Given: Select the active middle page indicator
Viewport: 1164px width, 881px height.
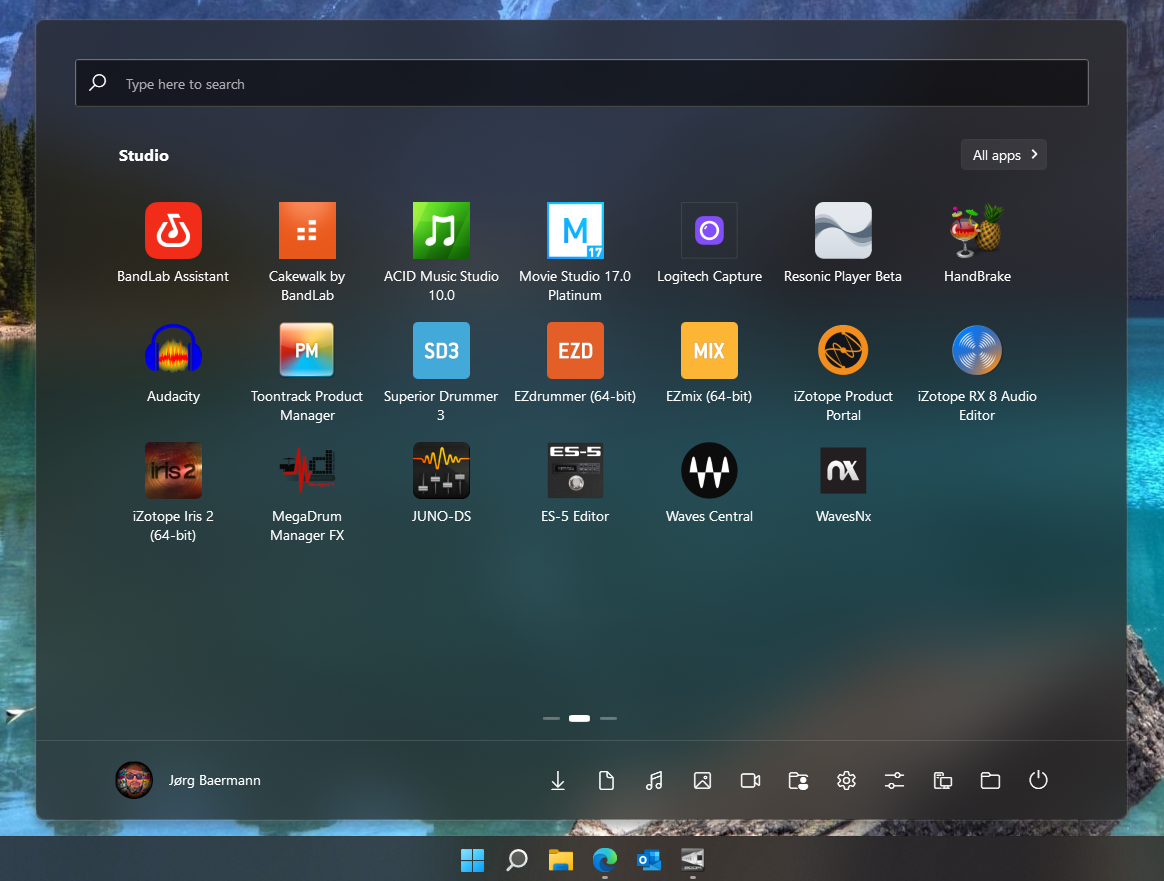Looking at the screenshot, I should [x=579, y=718].
